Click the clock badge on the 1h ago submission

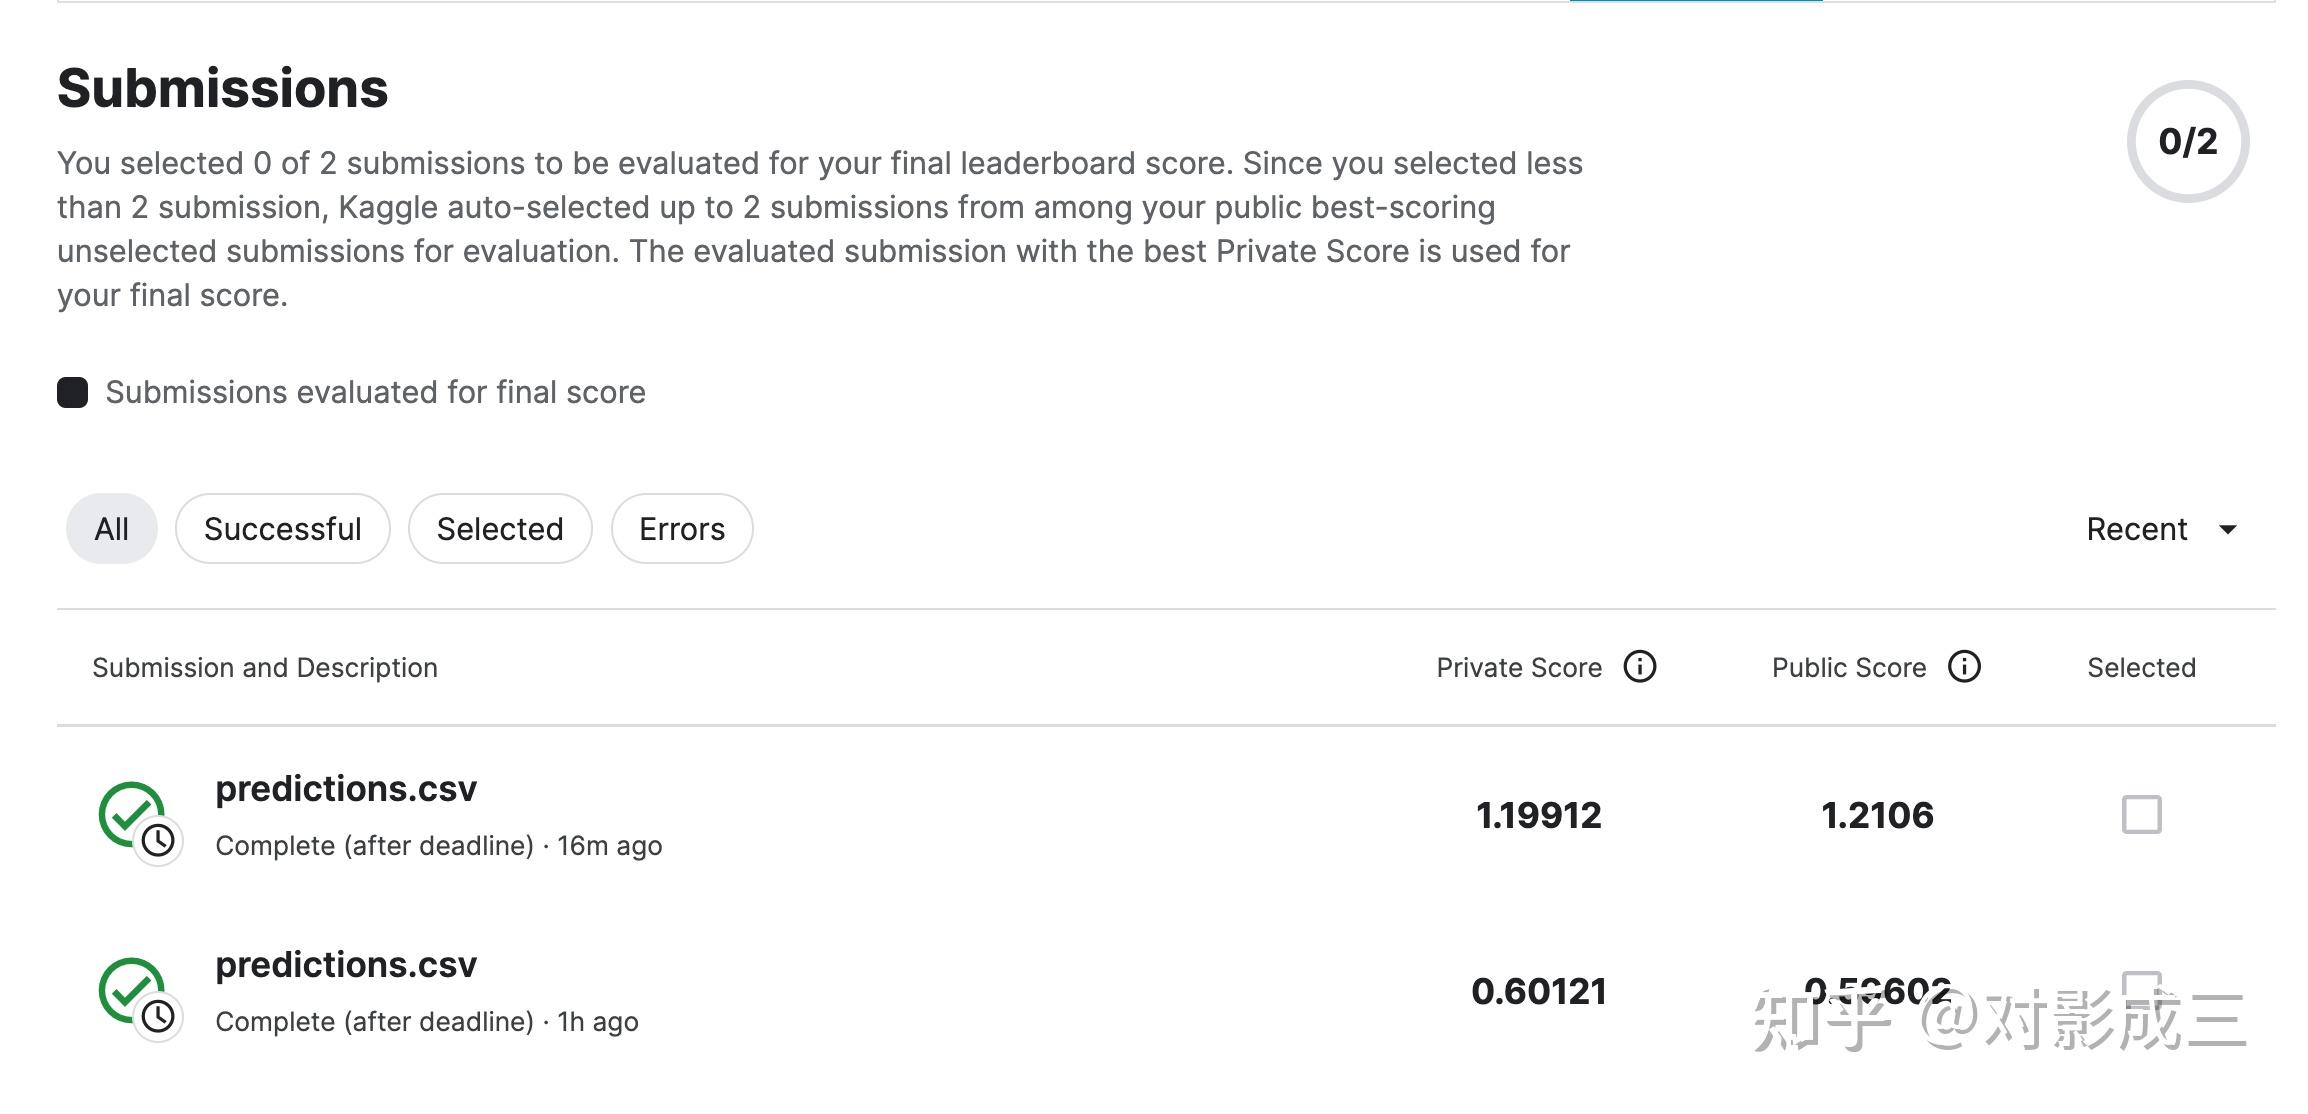click(158, 1017)
